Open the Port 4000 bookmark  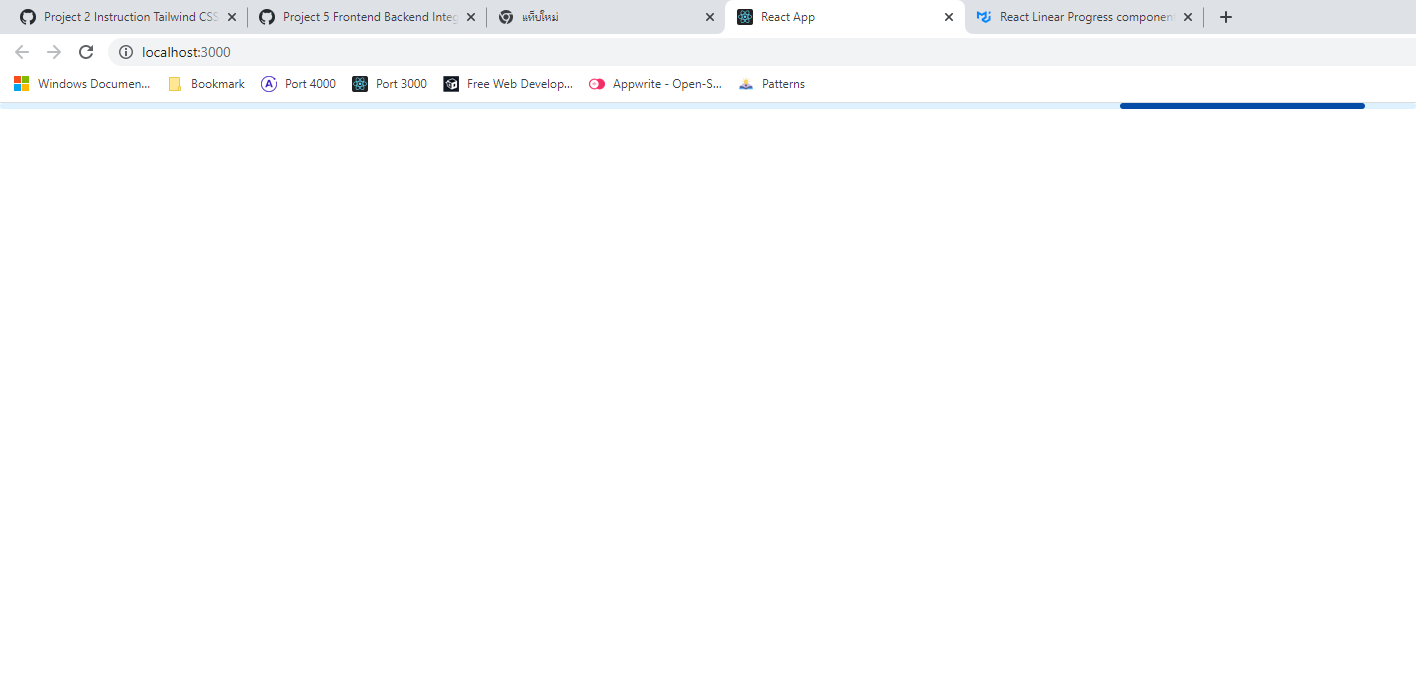tap(298, 84)
